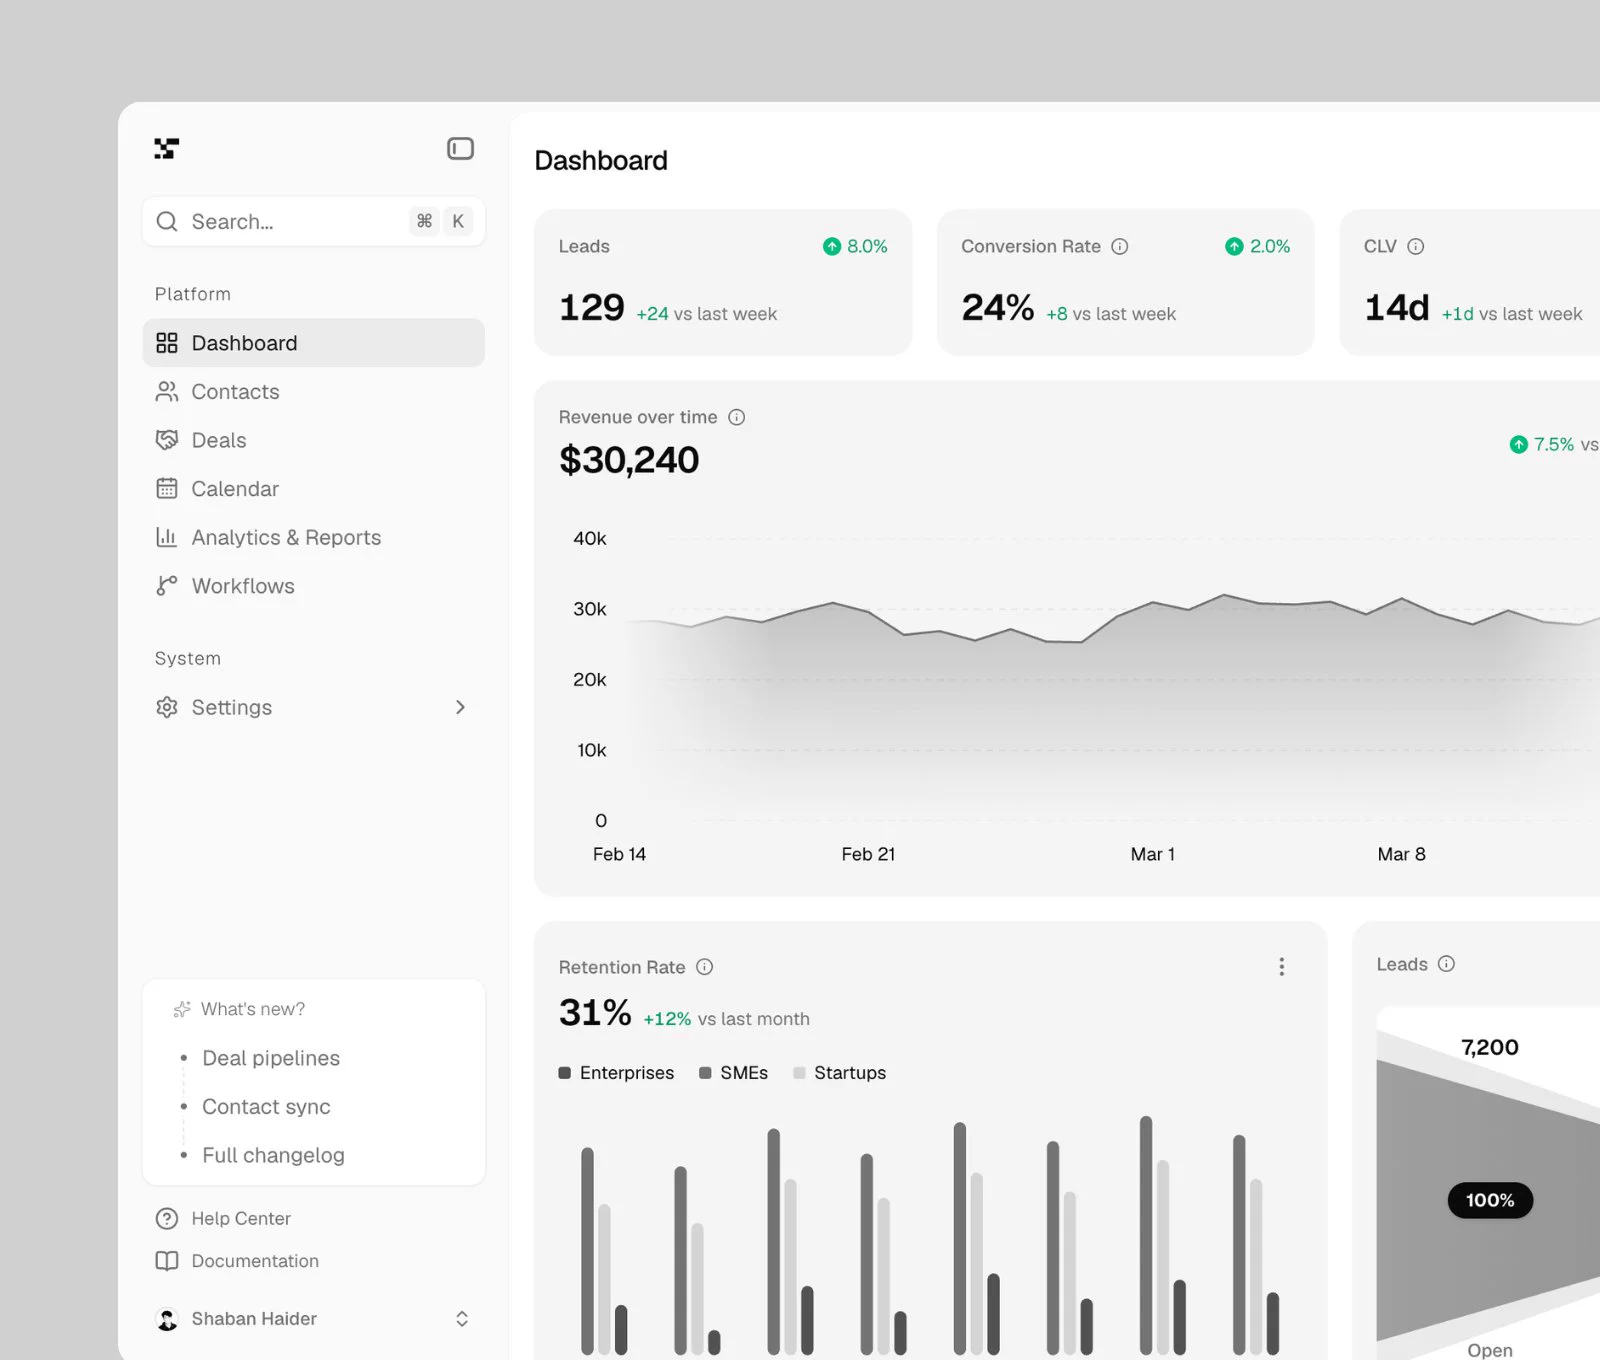The height and width of the screenshot is (1360, 1600).
Task: Expand the Settings chevron
Action: pyautogui.click(x=460, y=707)
